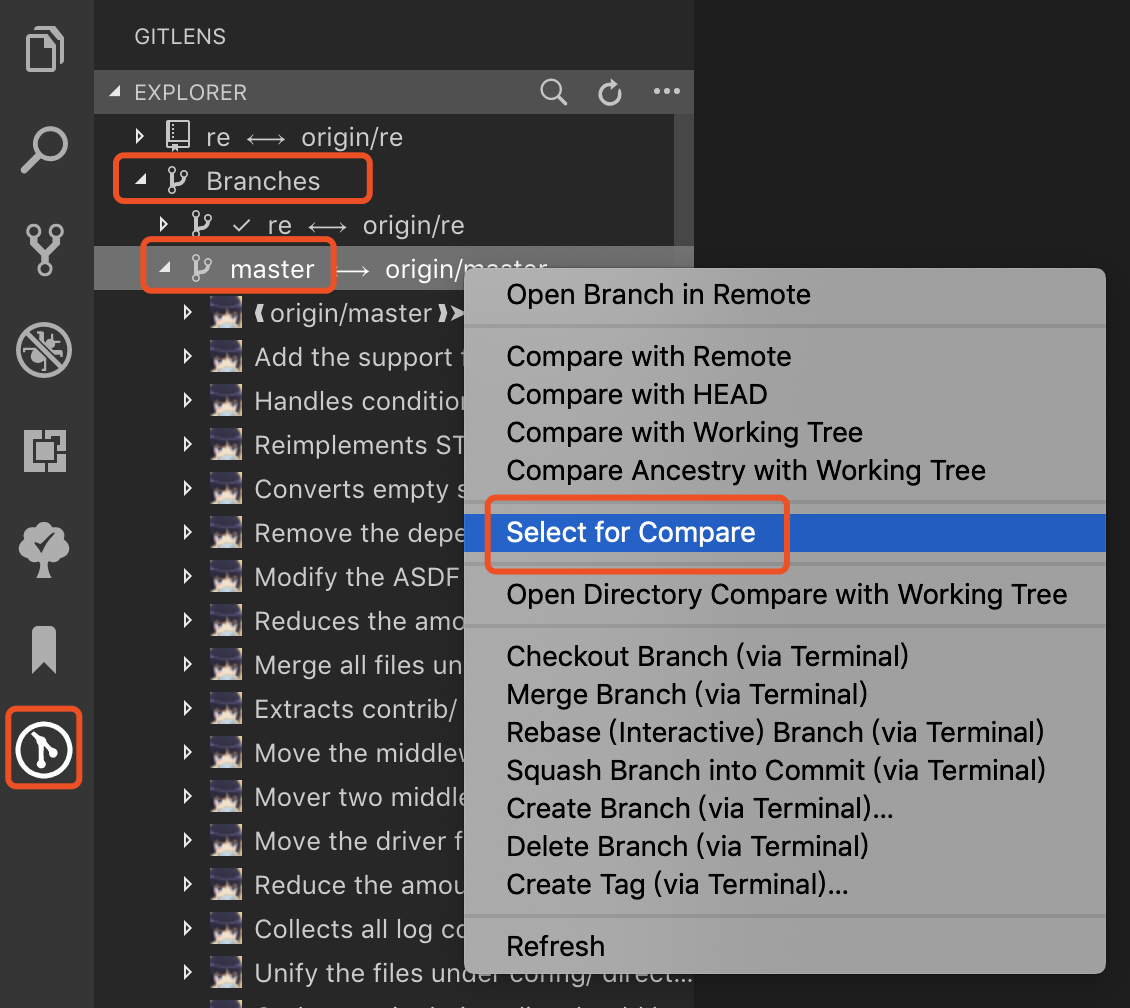1130x1008 pixels.
Task: Click the Explorer tree vertical scrollbar
Action: [683, 191]
